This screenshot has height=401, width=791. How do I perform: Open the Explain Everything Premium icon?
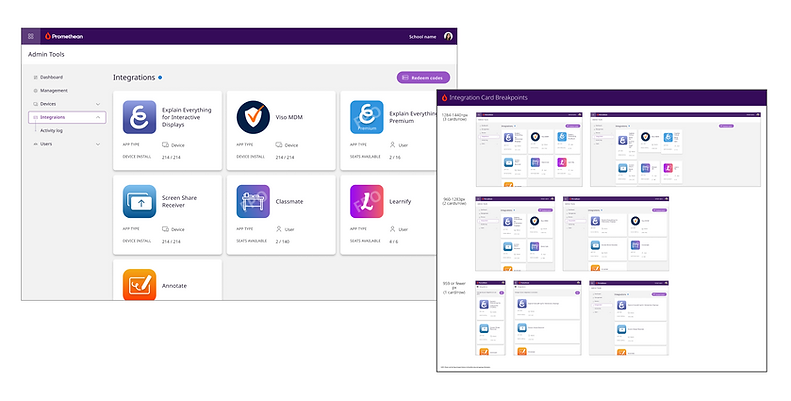[367, 117]
